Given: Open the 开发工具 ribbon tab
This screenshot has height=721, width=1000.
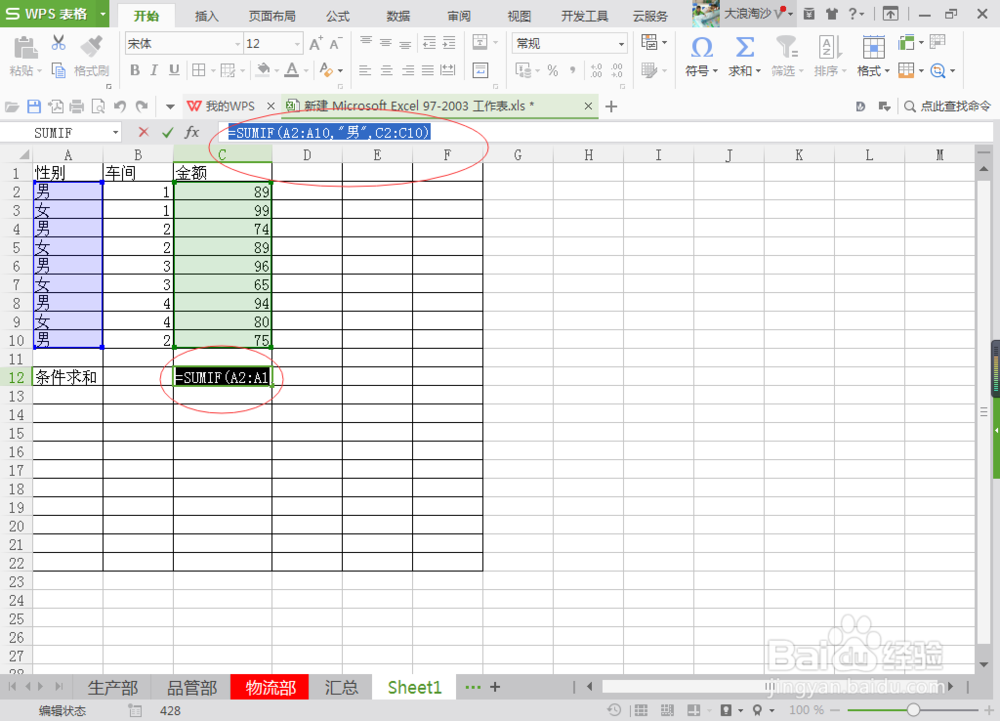Looking at the screenshot, I should [585, 16].
